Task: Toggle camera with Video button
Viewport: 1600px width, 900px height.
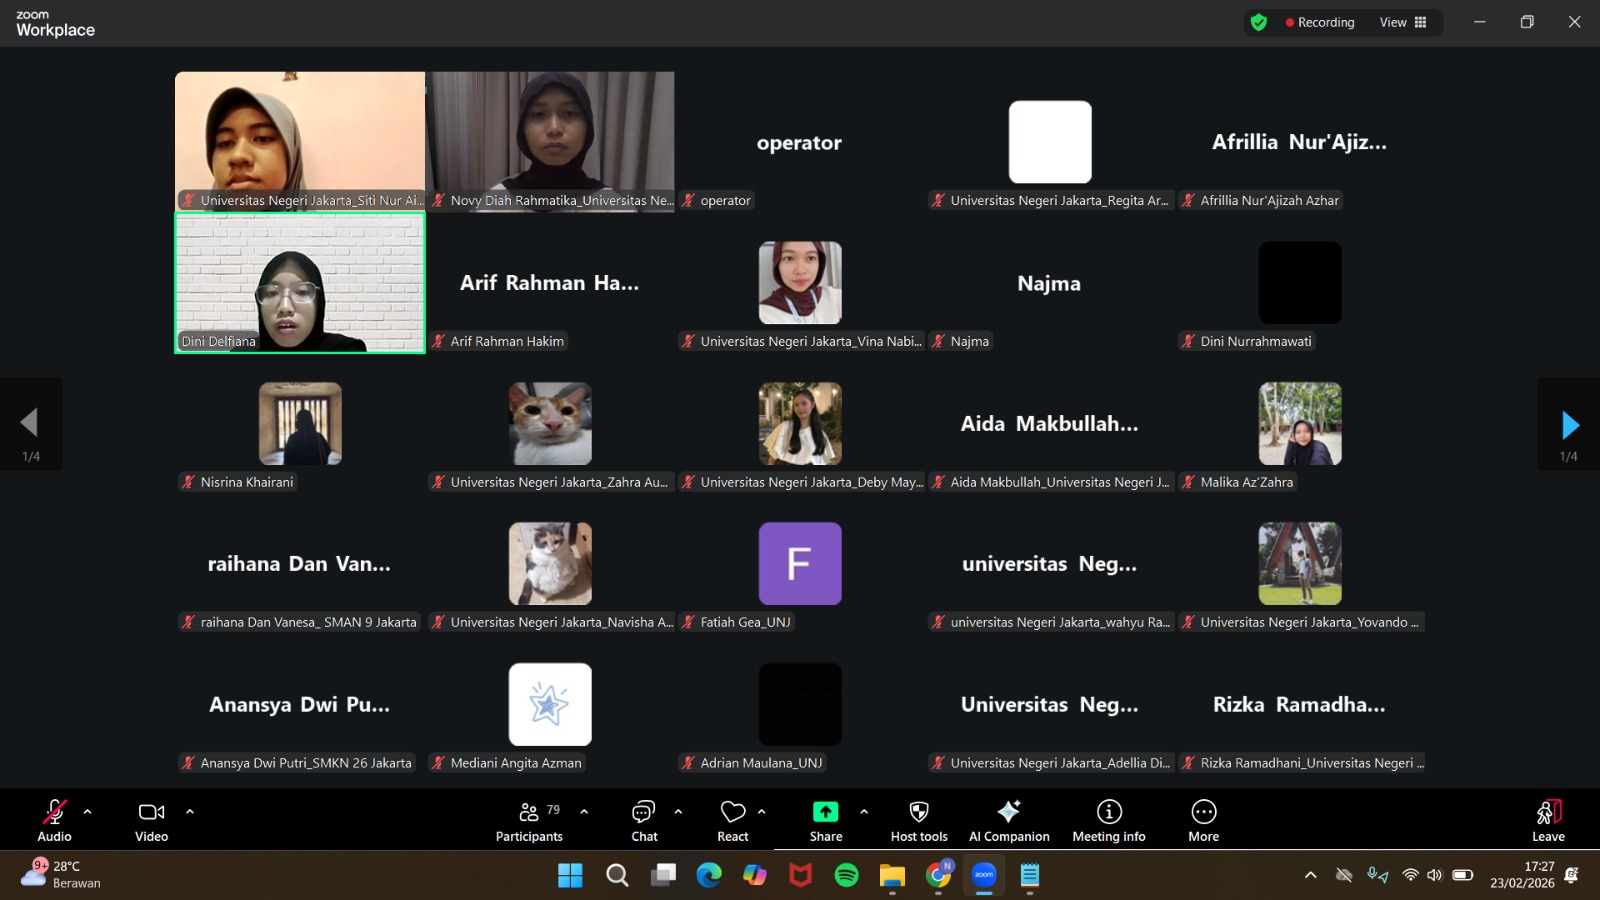Action: (x=152, y=820)
